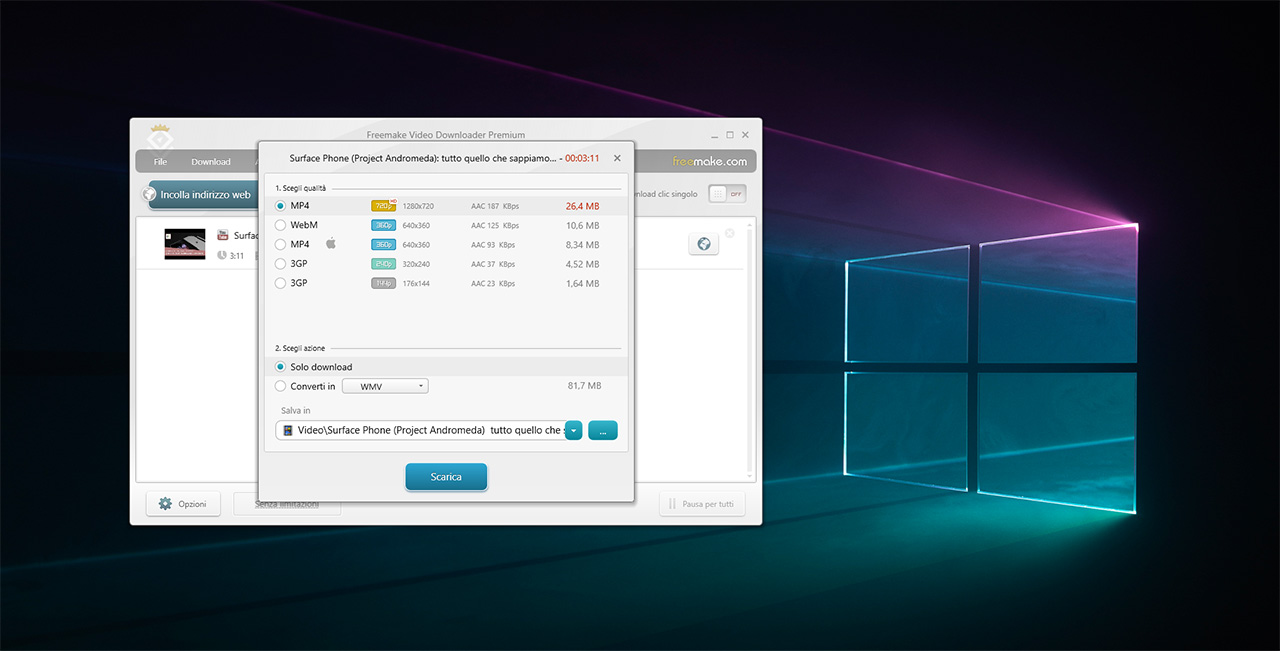Screen dimensions: 1280x651
Task: Select the 3GP 144p quality option
Action: pyautogui.click(x=281, y=283)
